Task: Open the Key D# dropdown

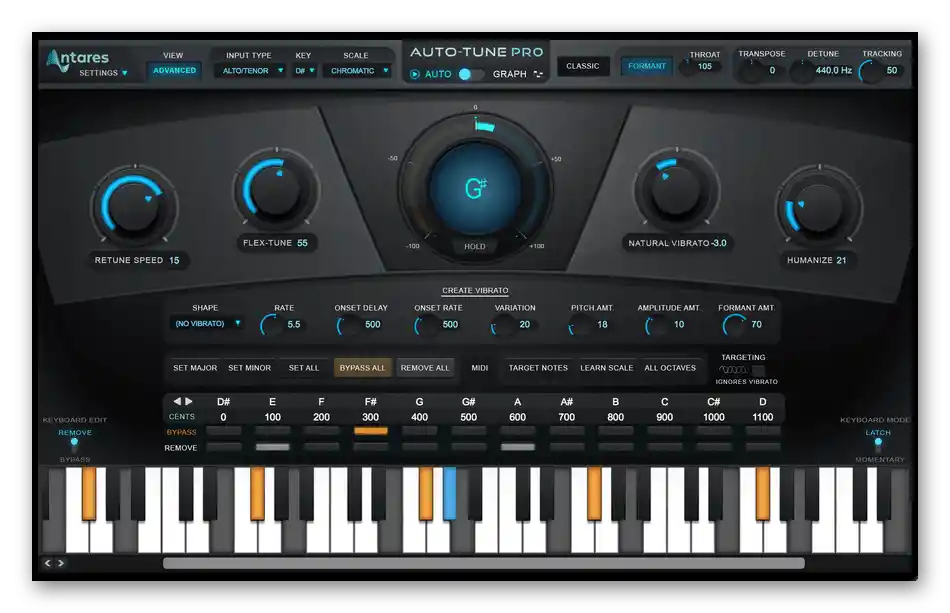Action: pyautogui.click(x=305, y=71)
